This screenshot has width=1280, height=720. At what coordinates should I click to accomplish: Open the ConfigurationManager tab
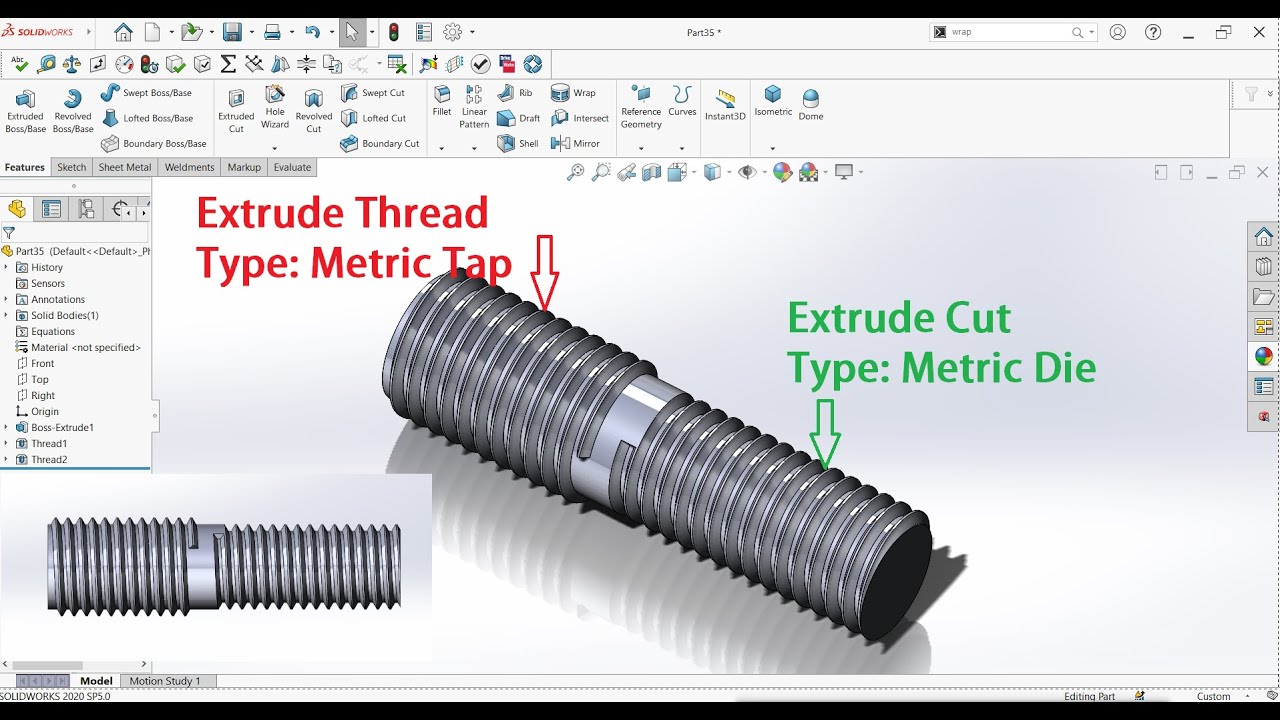point(86,209)
